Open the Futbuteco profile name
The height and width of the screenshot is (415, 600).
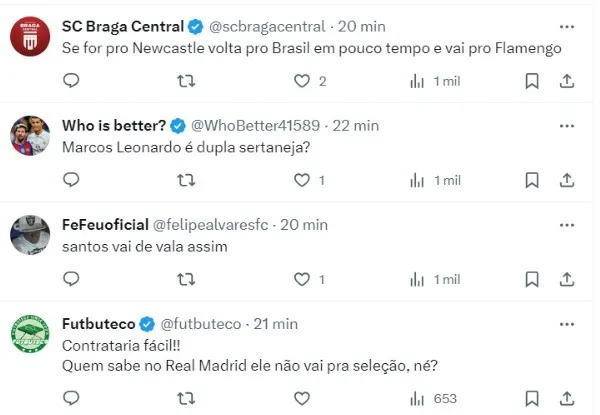coord(99,323)
